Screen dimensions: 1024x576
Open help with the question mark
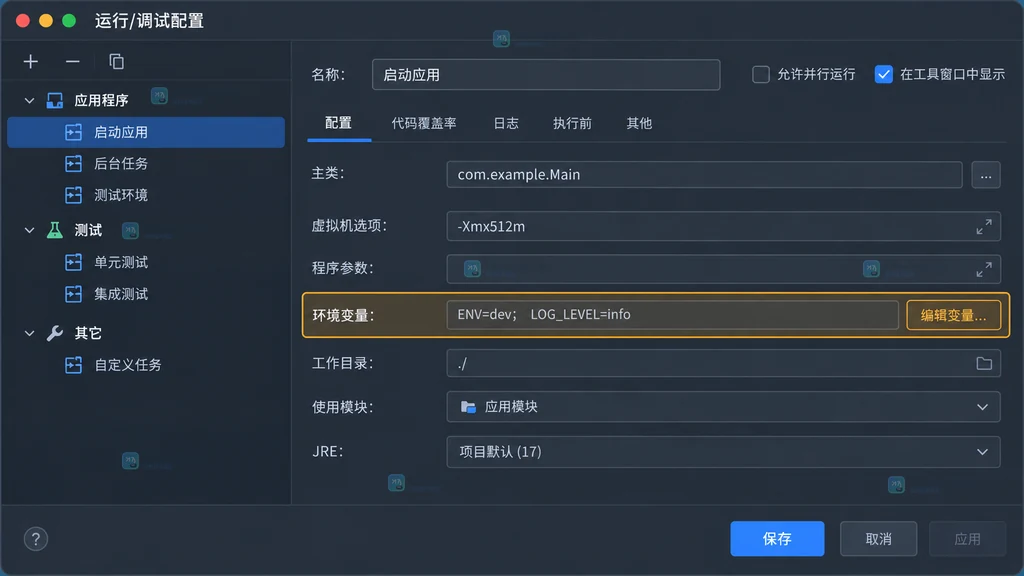tap(36, 539)
